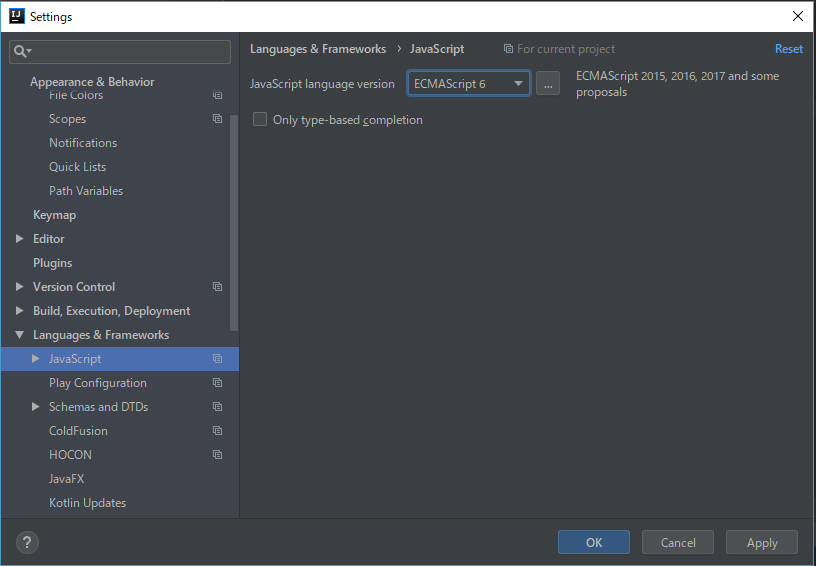Focus the settings search field

coord(120,52)
